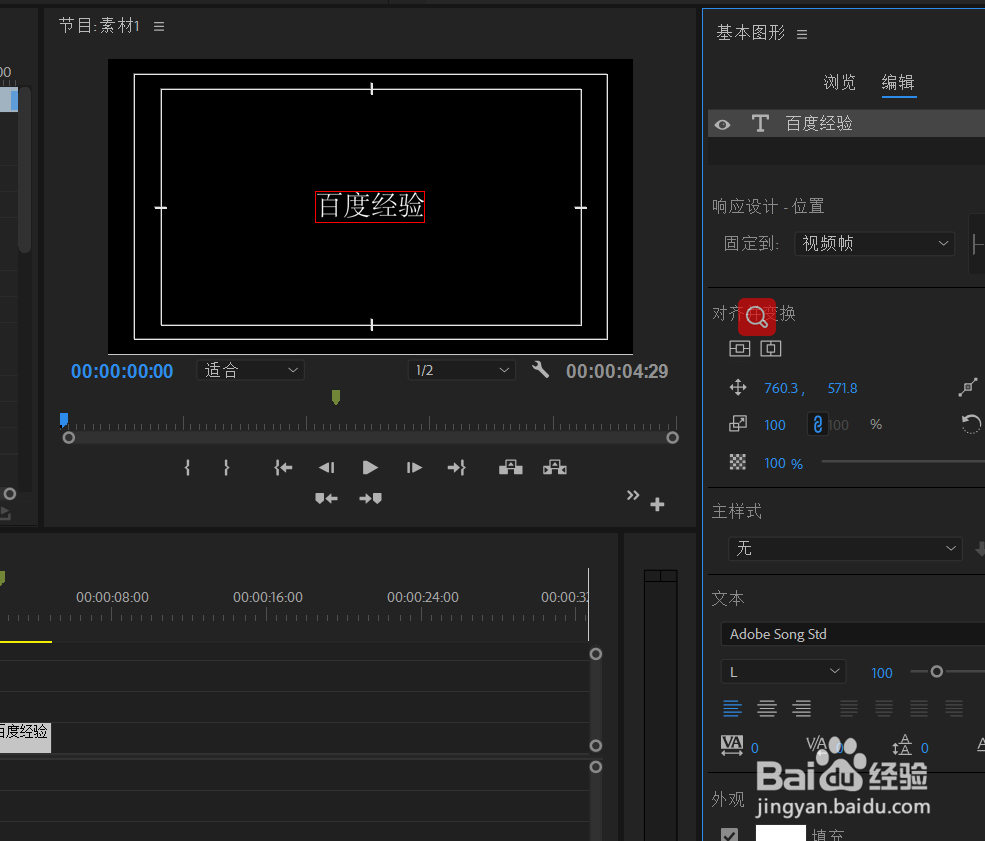Edit the position Y value 571.8
985x841 pixels.
842,388
